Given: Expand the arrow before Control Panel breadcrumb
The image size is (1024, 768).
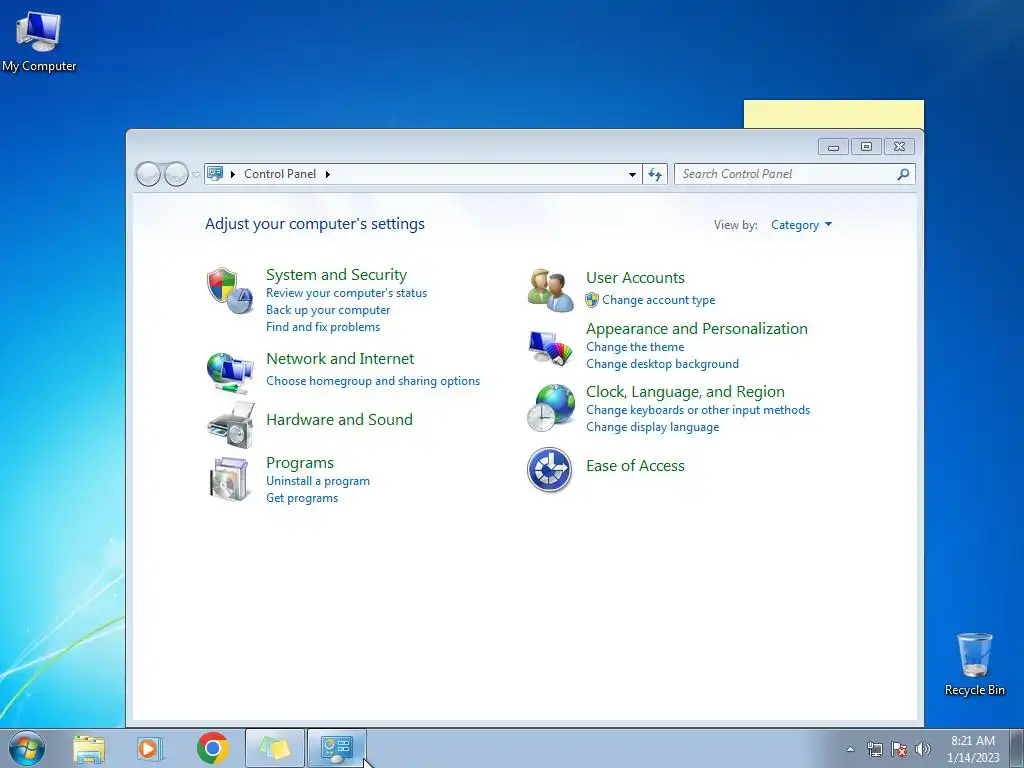Looking at the screenshot, I should tap(232, 174).
